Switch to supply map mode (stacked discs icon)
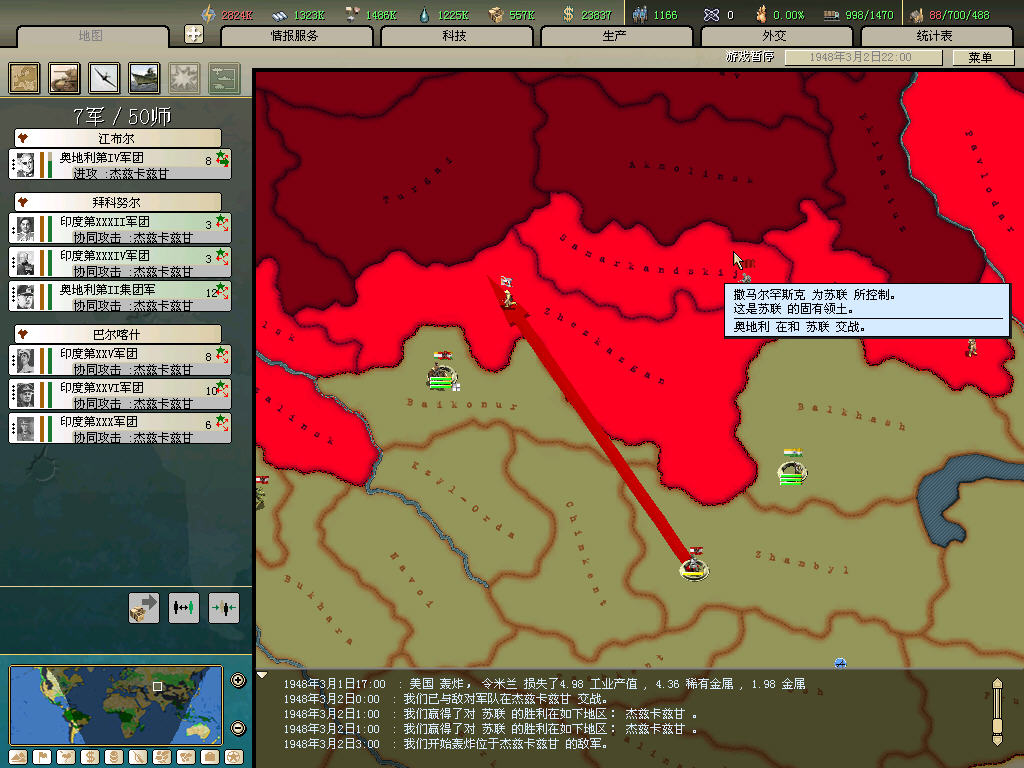 (114, 757)
